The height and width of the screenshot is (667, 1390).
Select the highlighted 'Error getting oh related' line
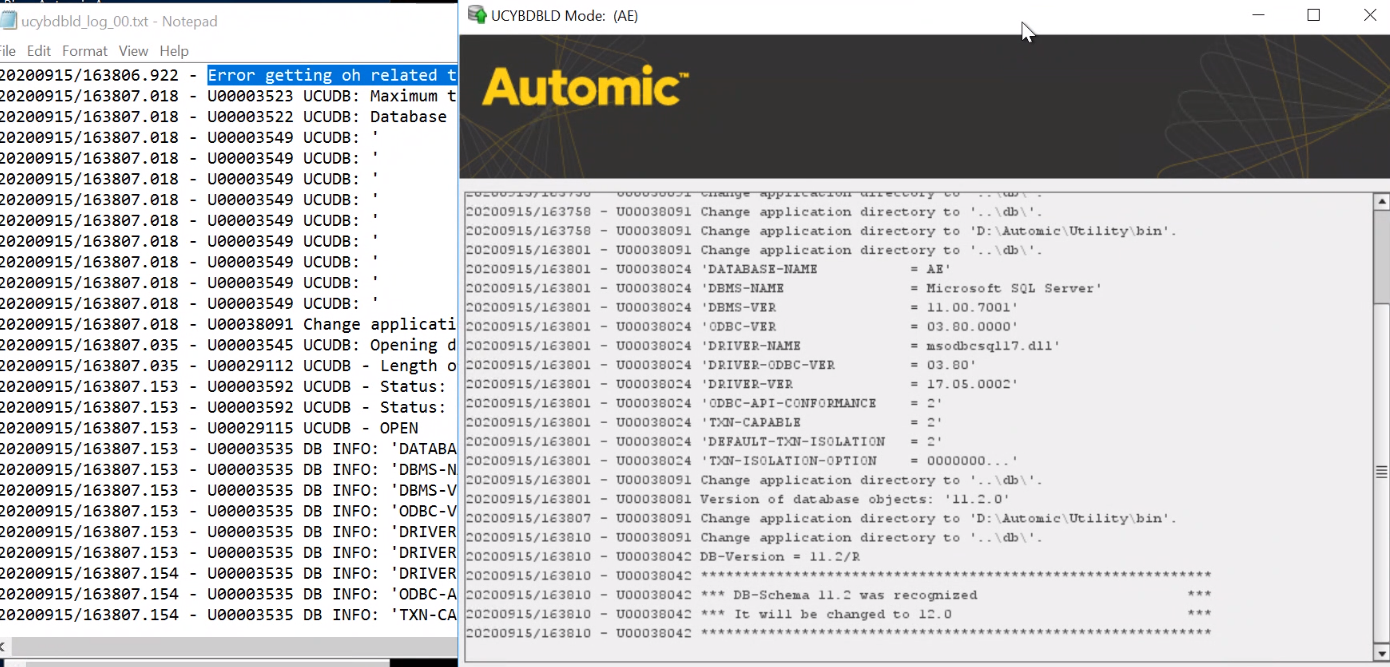(x=330, y=74)
